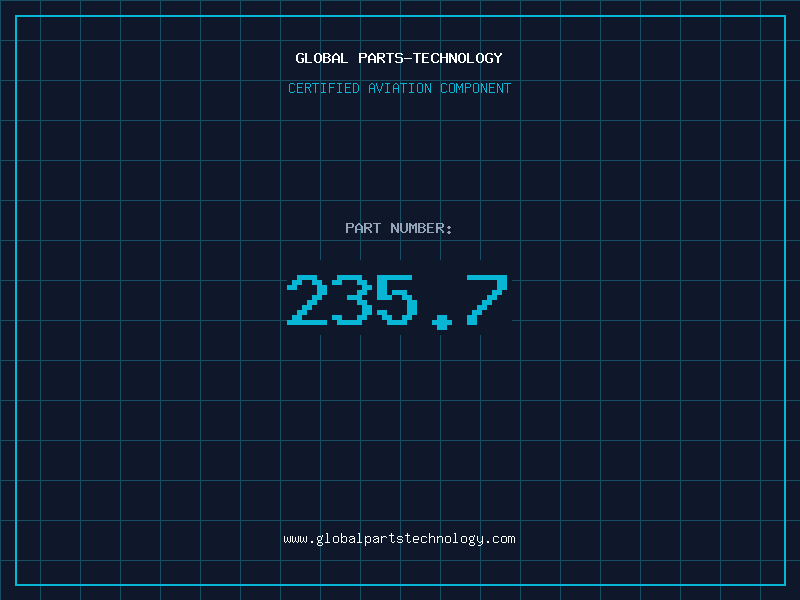Select the part number value 235.7
The width and height of the screenshot is (800, 600).
pos(397,302)
